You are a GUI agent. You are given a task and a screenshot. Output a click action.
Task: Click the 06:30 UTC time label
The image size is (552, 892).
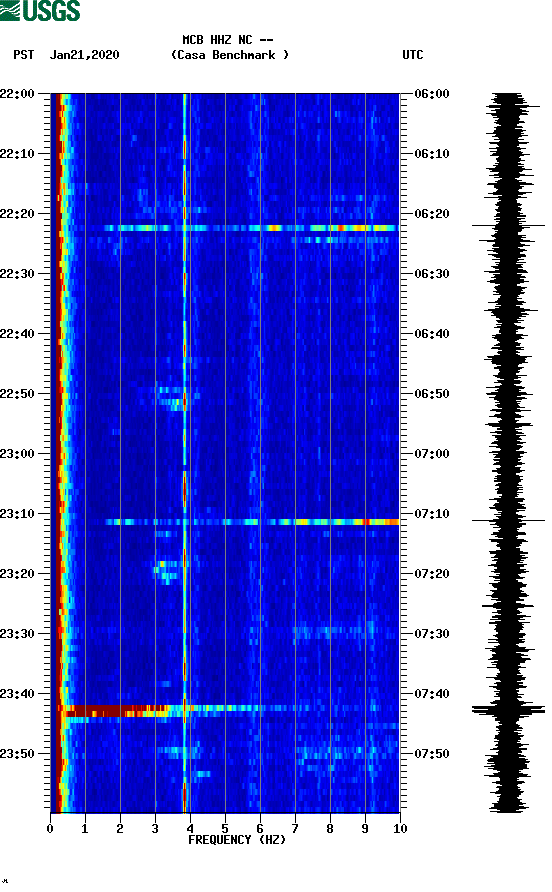point(432,274)
